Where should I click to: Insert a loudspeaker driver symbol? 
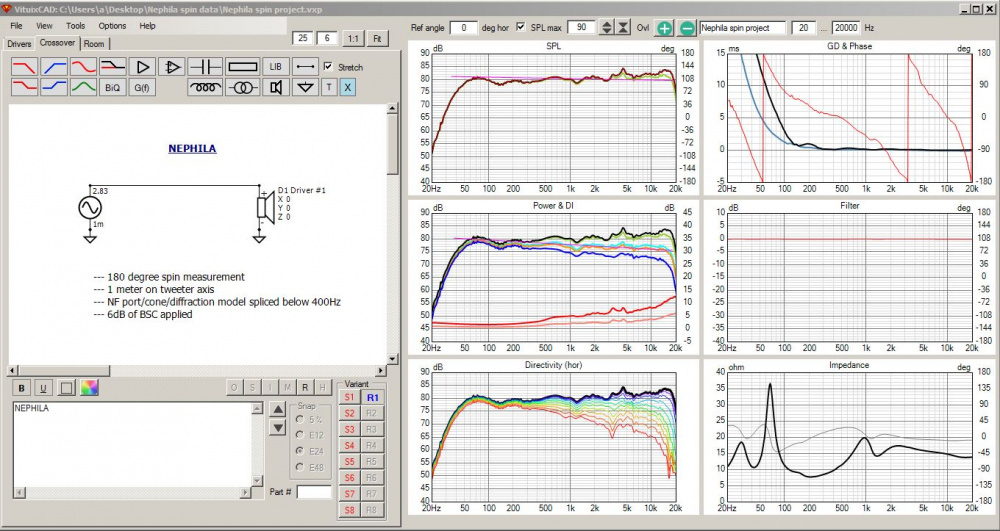click(x=275, y=87)
